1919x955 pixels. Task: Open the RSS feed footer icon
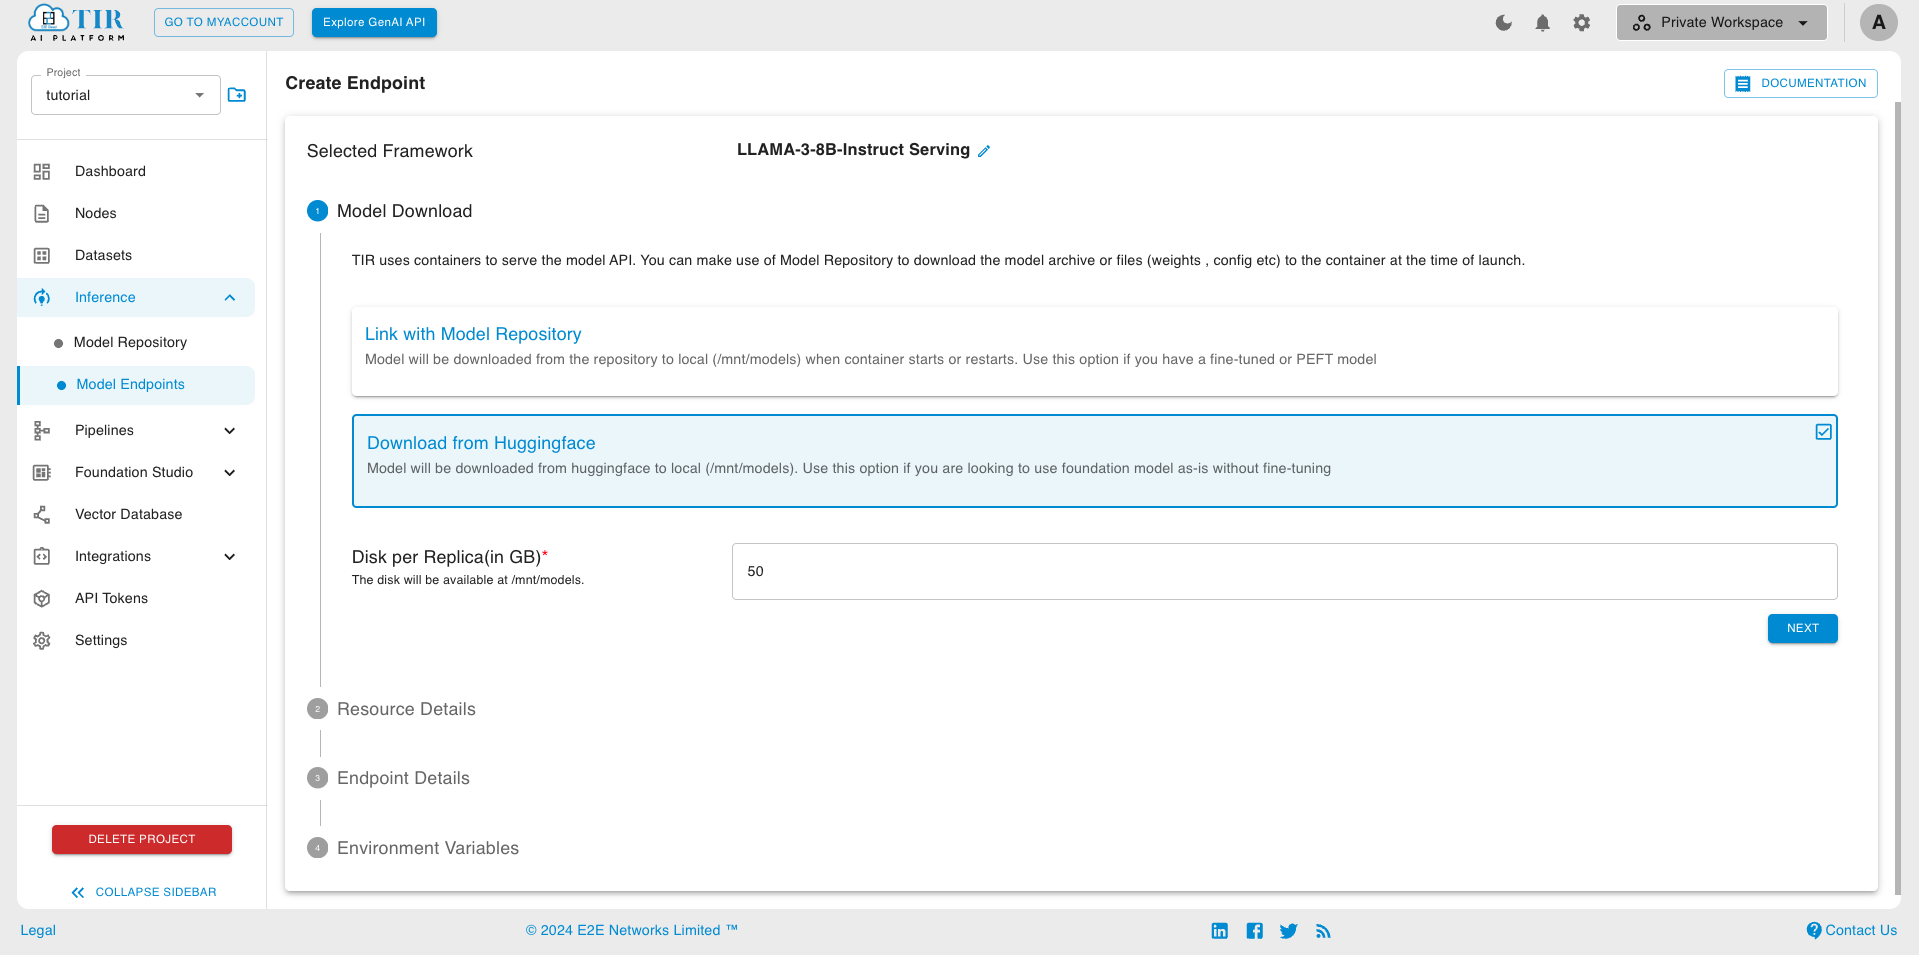[1323, 931]
